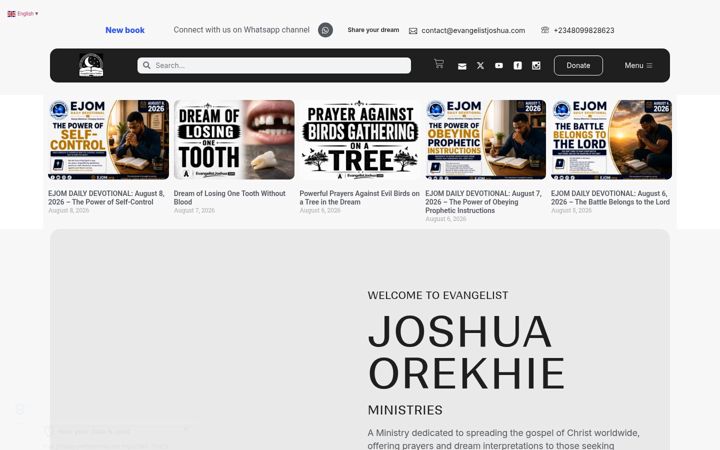Click the envelope icon beside the contact email

click(413, 31)
